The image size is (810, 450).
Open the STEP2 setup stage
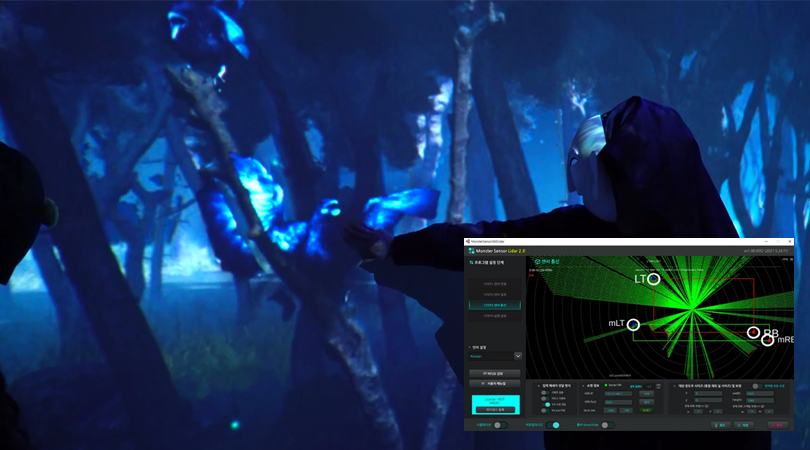pos(495,294)
